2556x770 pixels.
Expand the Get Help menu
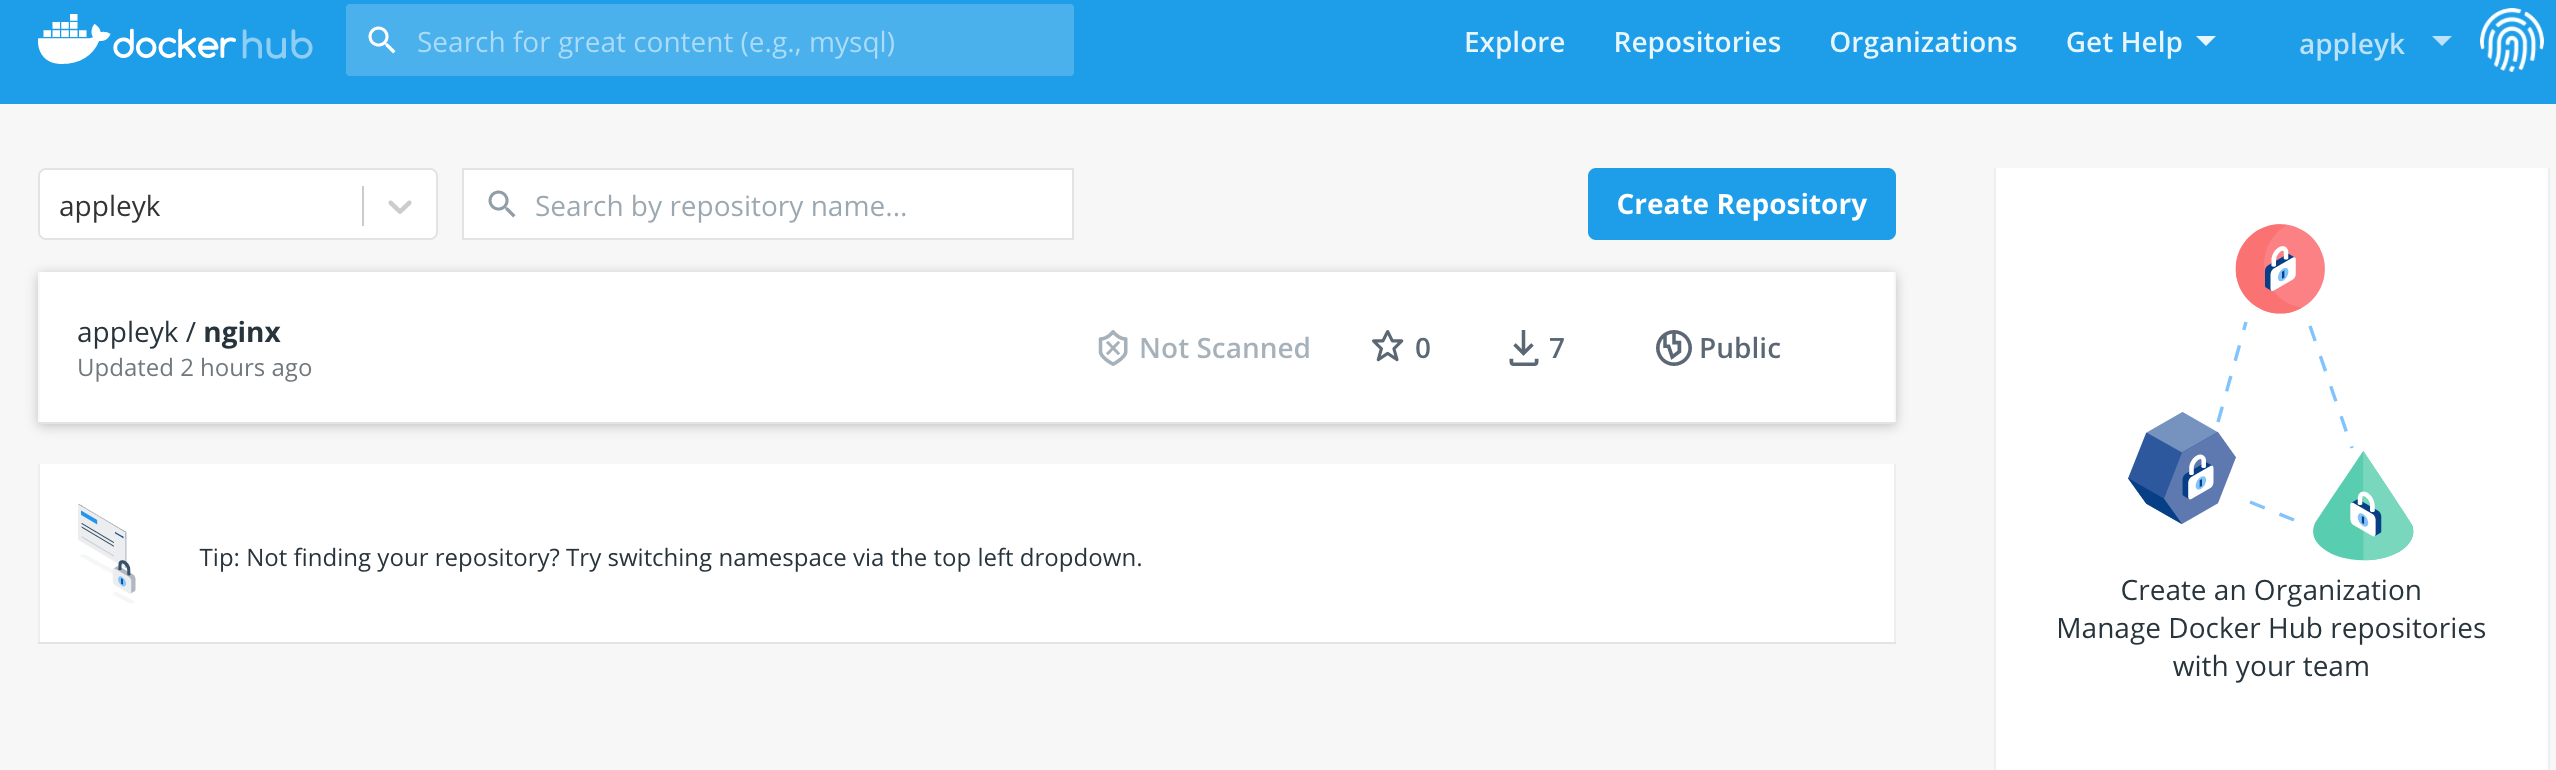tap(2140, 42)
